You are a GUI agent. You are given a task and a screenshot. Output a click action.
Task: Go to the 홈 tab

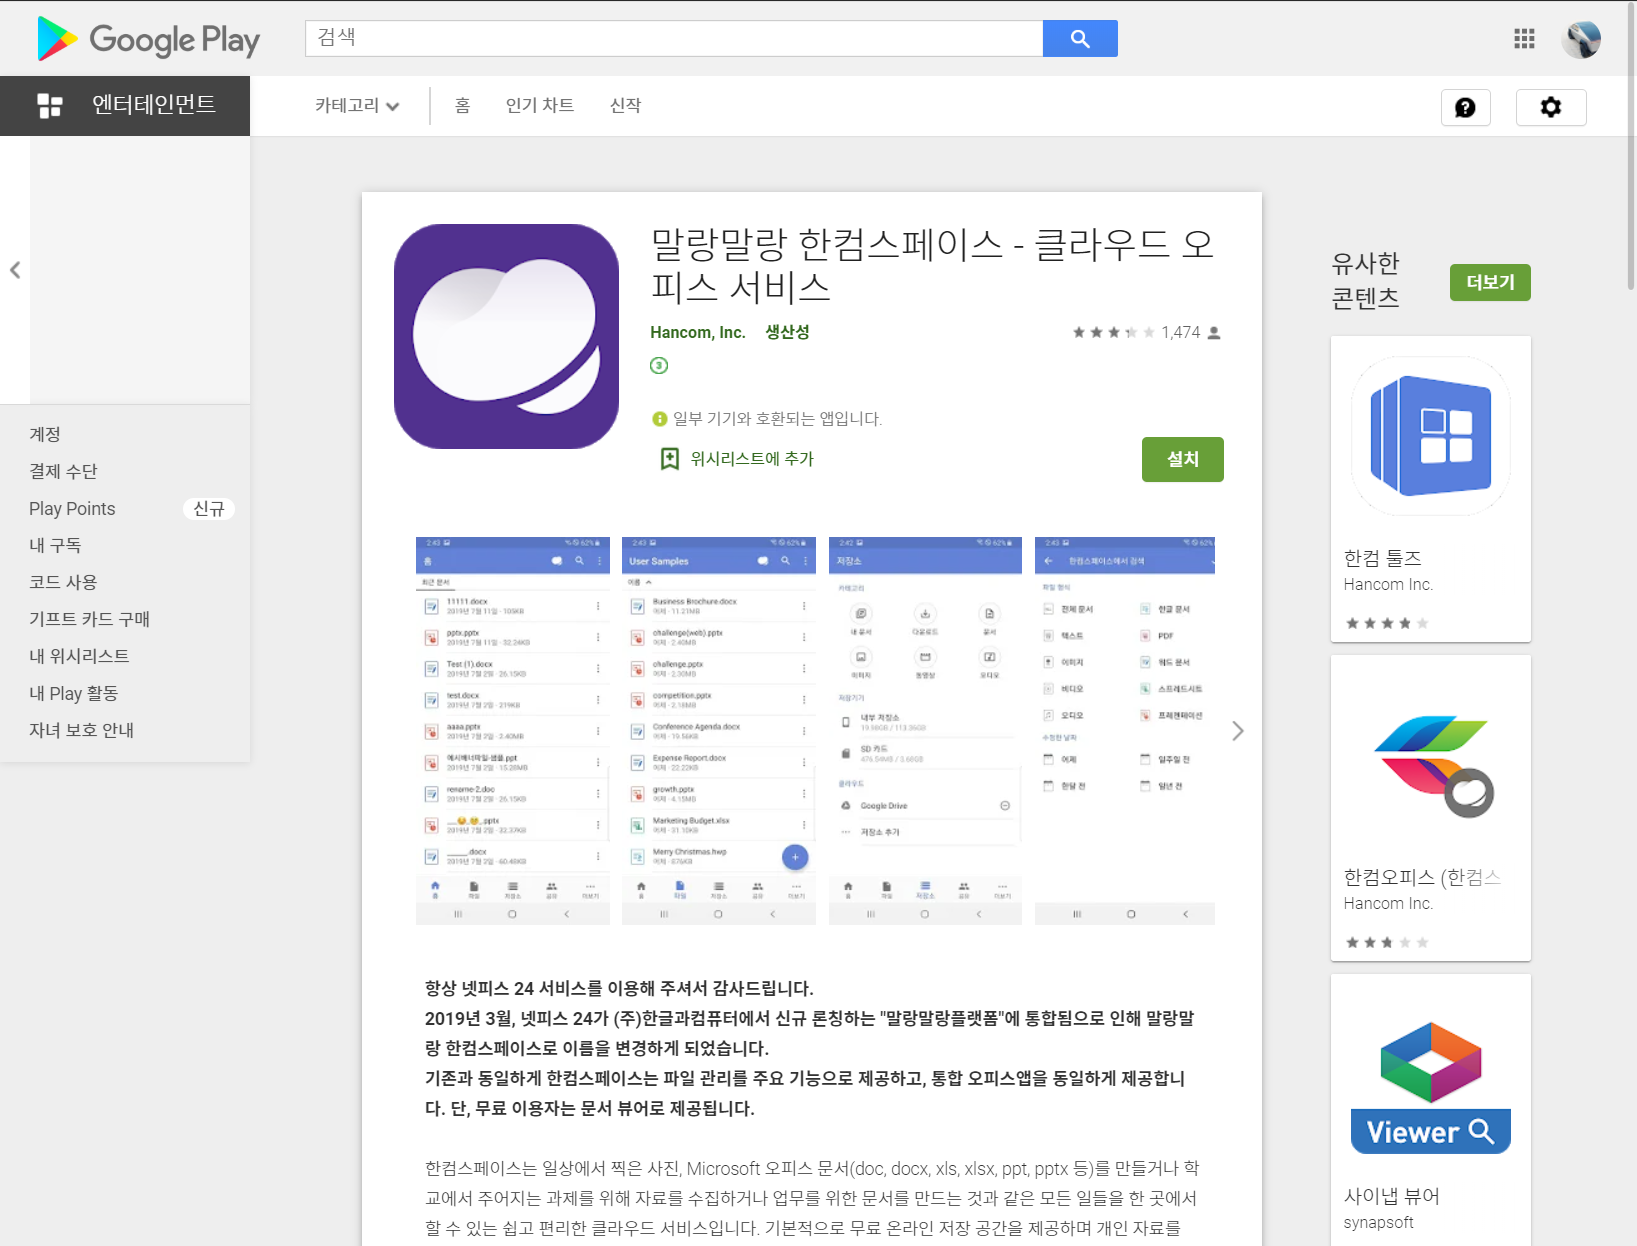pyautogui.click(x=462, y=105)
